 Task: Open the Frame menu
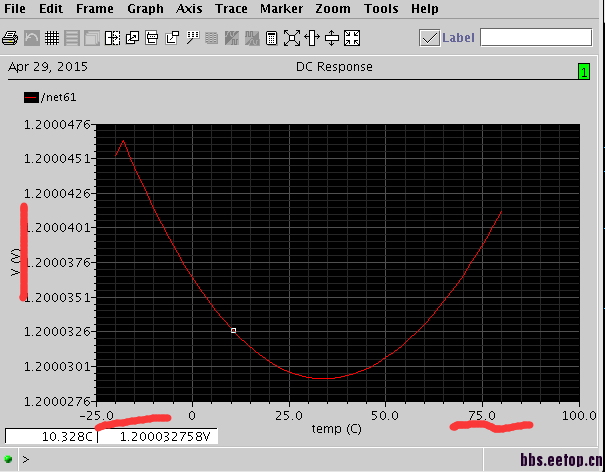point(95,8)
